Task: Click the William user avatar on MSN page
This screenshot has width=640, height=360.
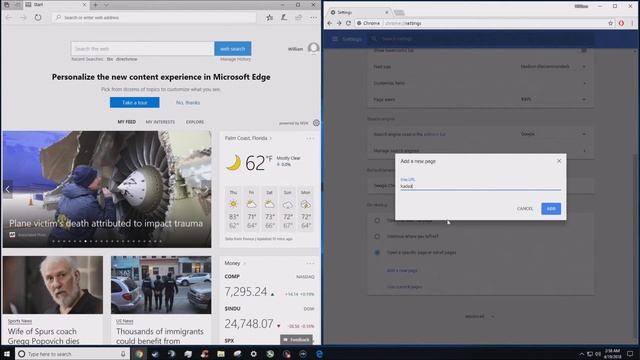Action: tap(313, 49)
